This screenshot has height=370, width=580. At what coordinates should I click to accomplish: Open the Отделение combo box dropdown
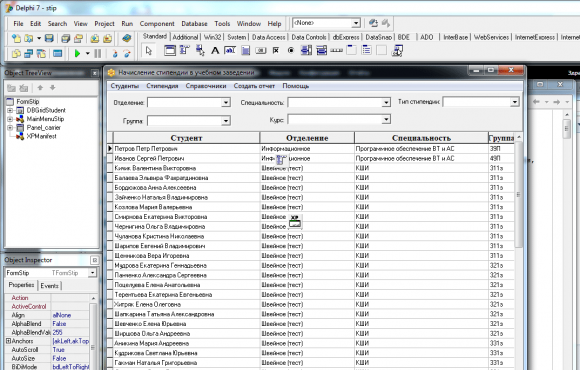226,102
